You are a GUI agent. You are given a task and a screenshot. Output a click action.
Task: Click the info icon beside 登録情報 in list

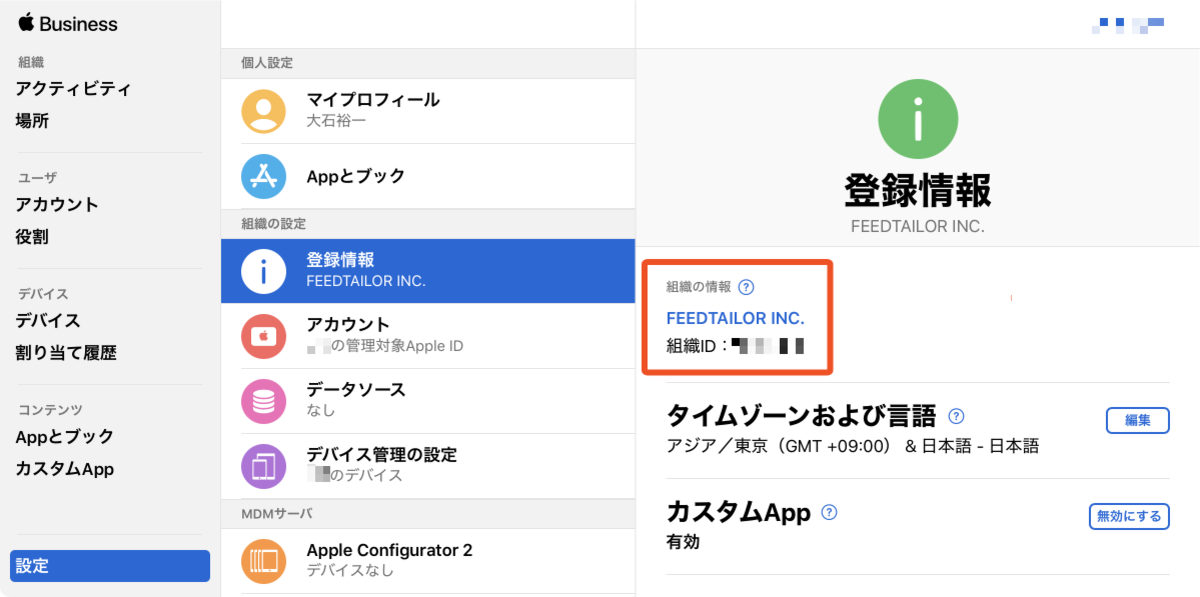click(x=263, y=271)
